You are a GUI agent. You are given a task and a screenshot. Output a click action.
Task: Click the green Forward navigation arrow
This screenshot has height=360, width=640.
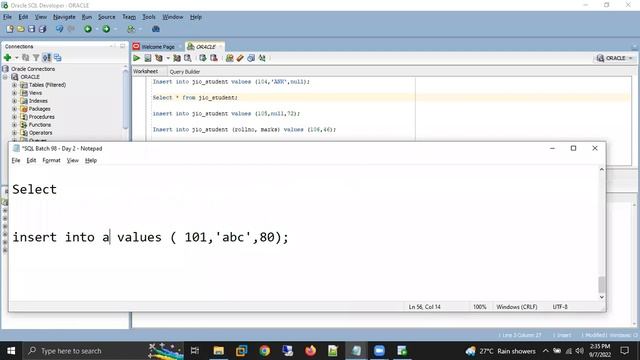coord(106,29)
